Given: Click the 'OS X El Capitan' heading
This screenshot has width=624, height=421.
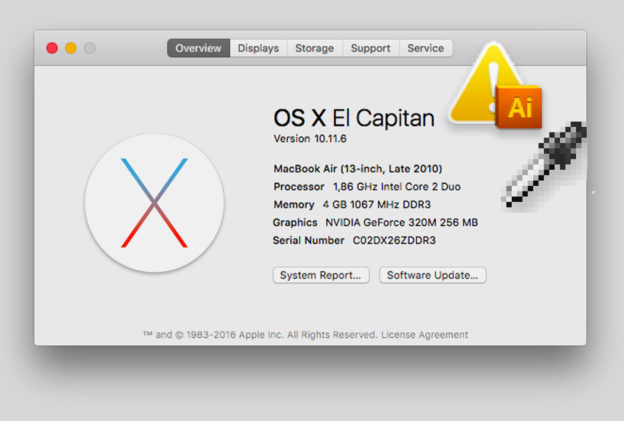Looking at the screenshot, I should click(354, 118).
